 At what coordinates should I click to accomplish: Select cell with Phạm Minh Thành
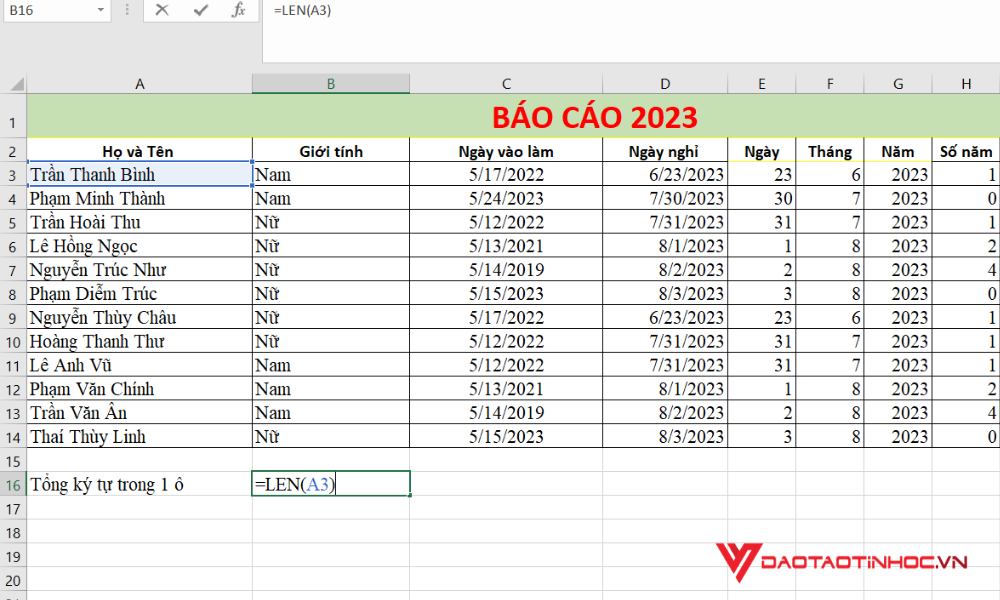(140, 198)
